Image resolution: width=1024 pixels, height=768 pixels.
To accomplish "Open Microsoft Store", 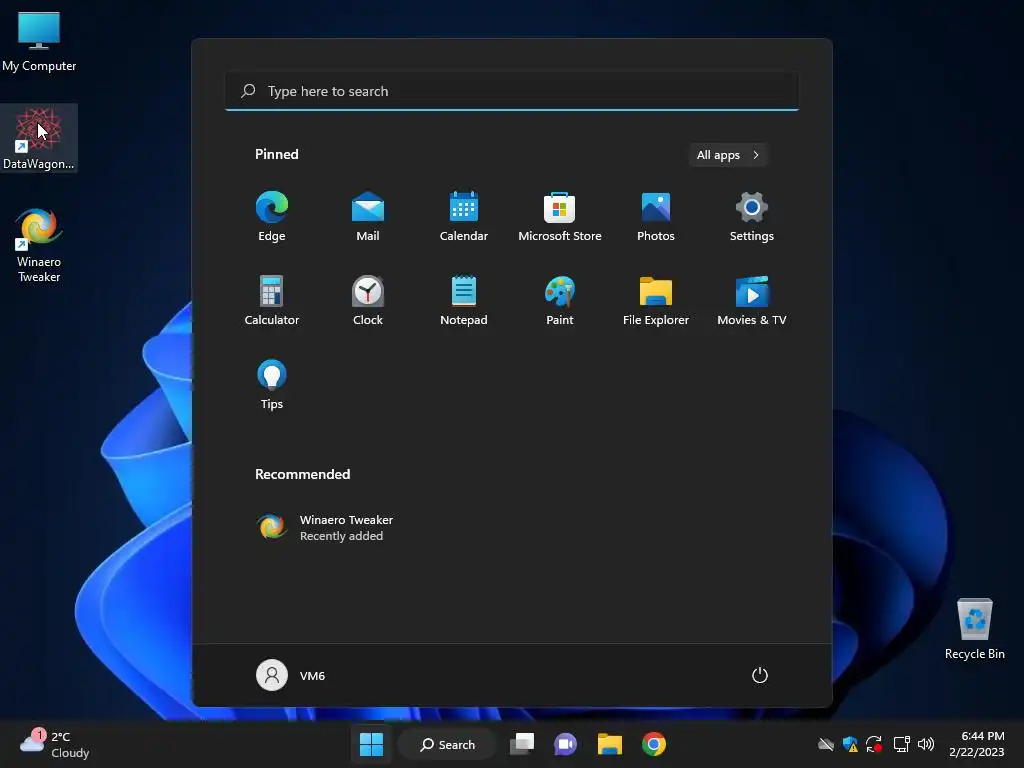I will (560, 217).
